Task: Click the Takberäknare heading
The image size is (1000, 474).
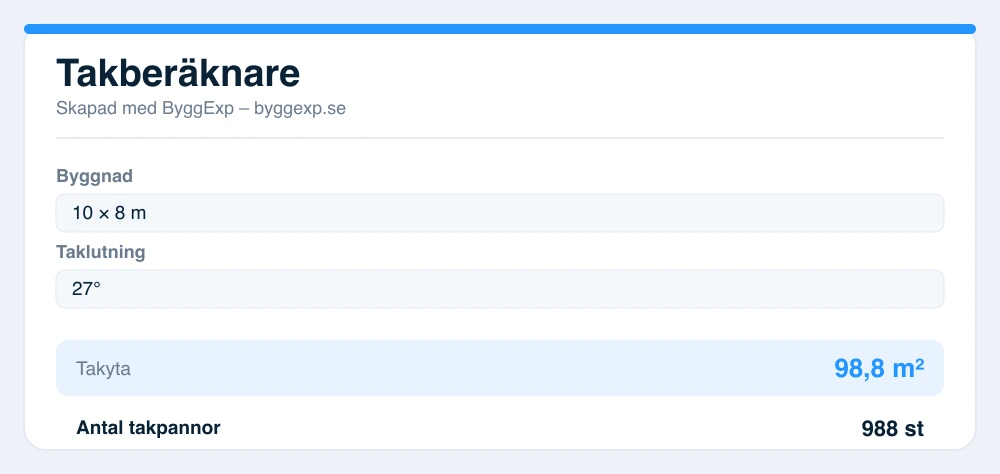Action: coord(178,73)
